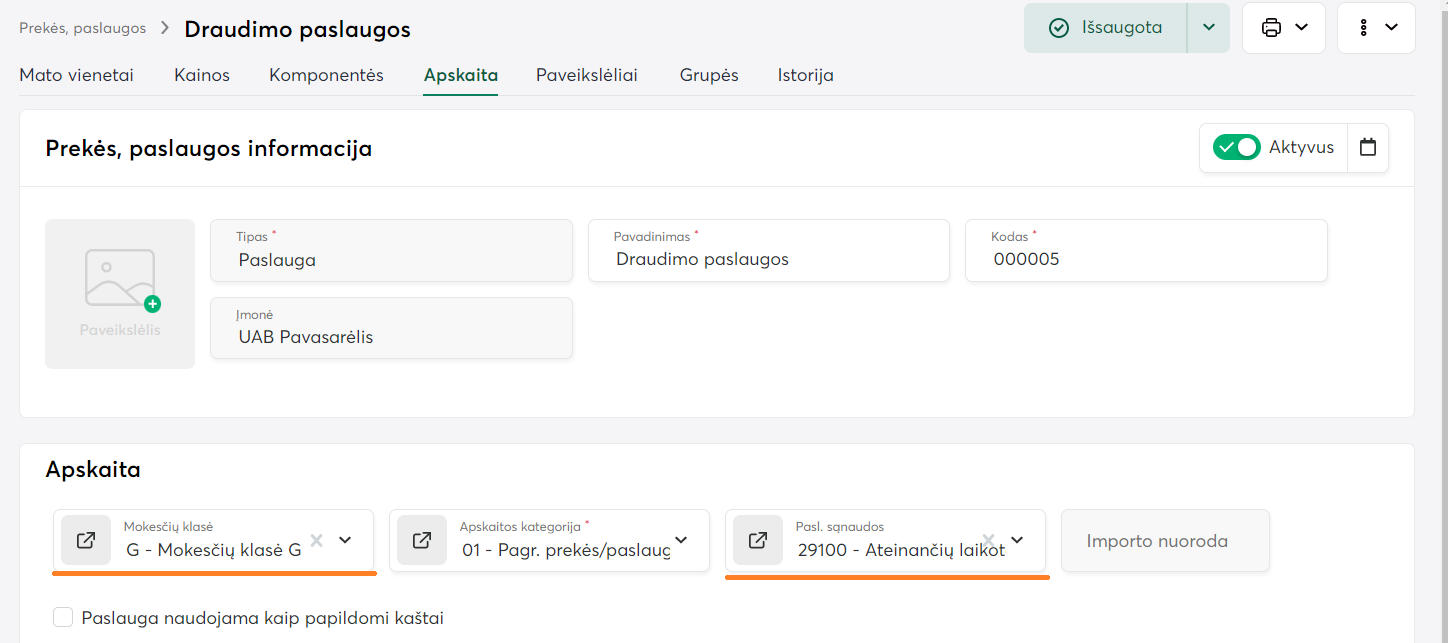Click the calendar icon beside Aktyvus

(1368, 147)
